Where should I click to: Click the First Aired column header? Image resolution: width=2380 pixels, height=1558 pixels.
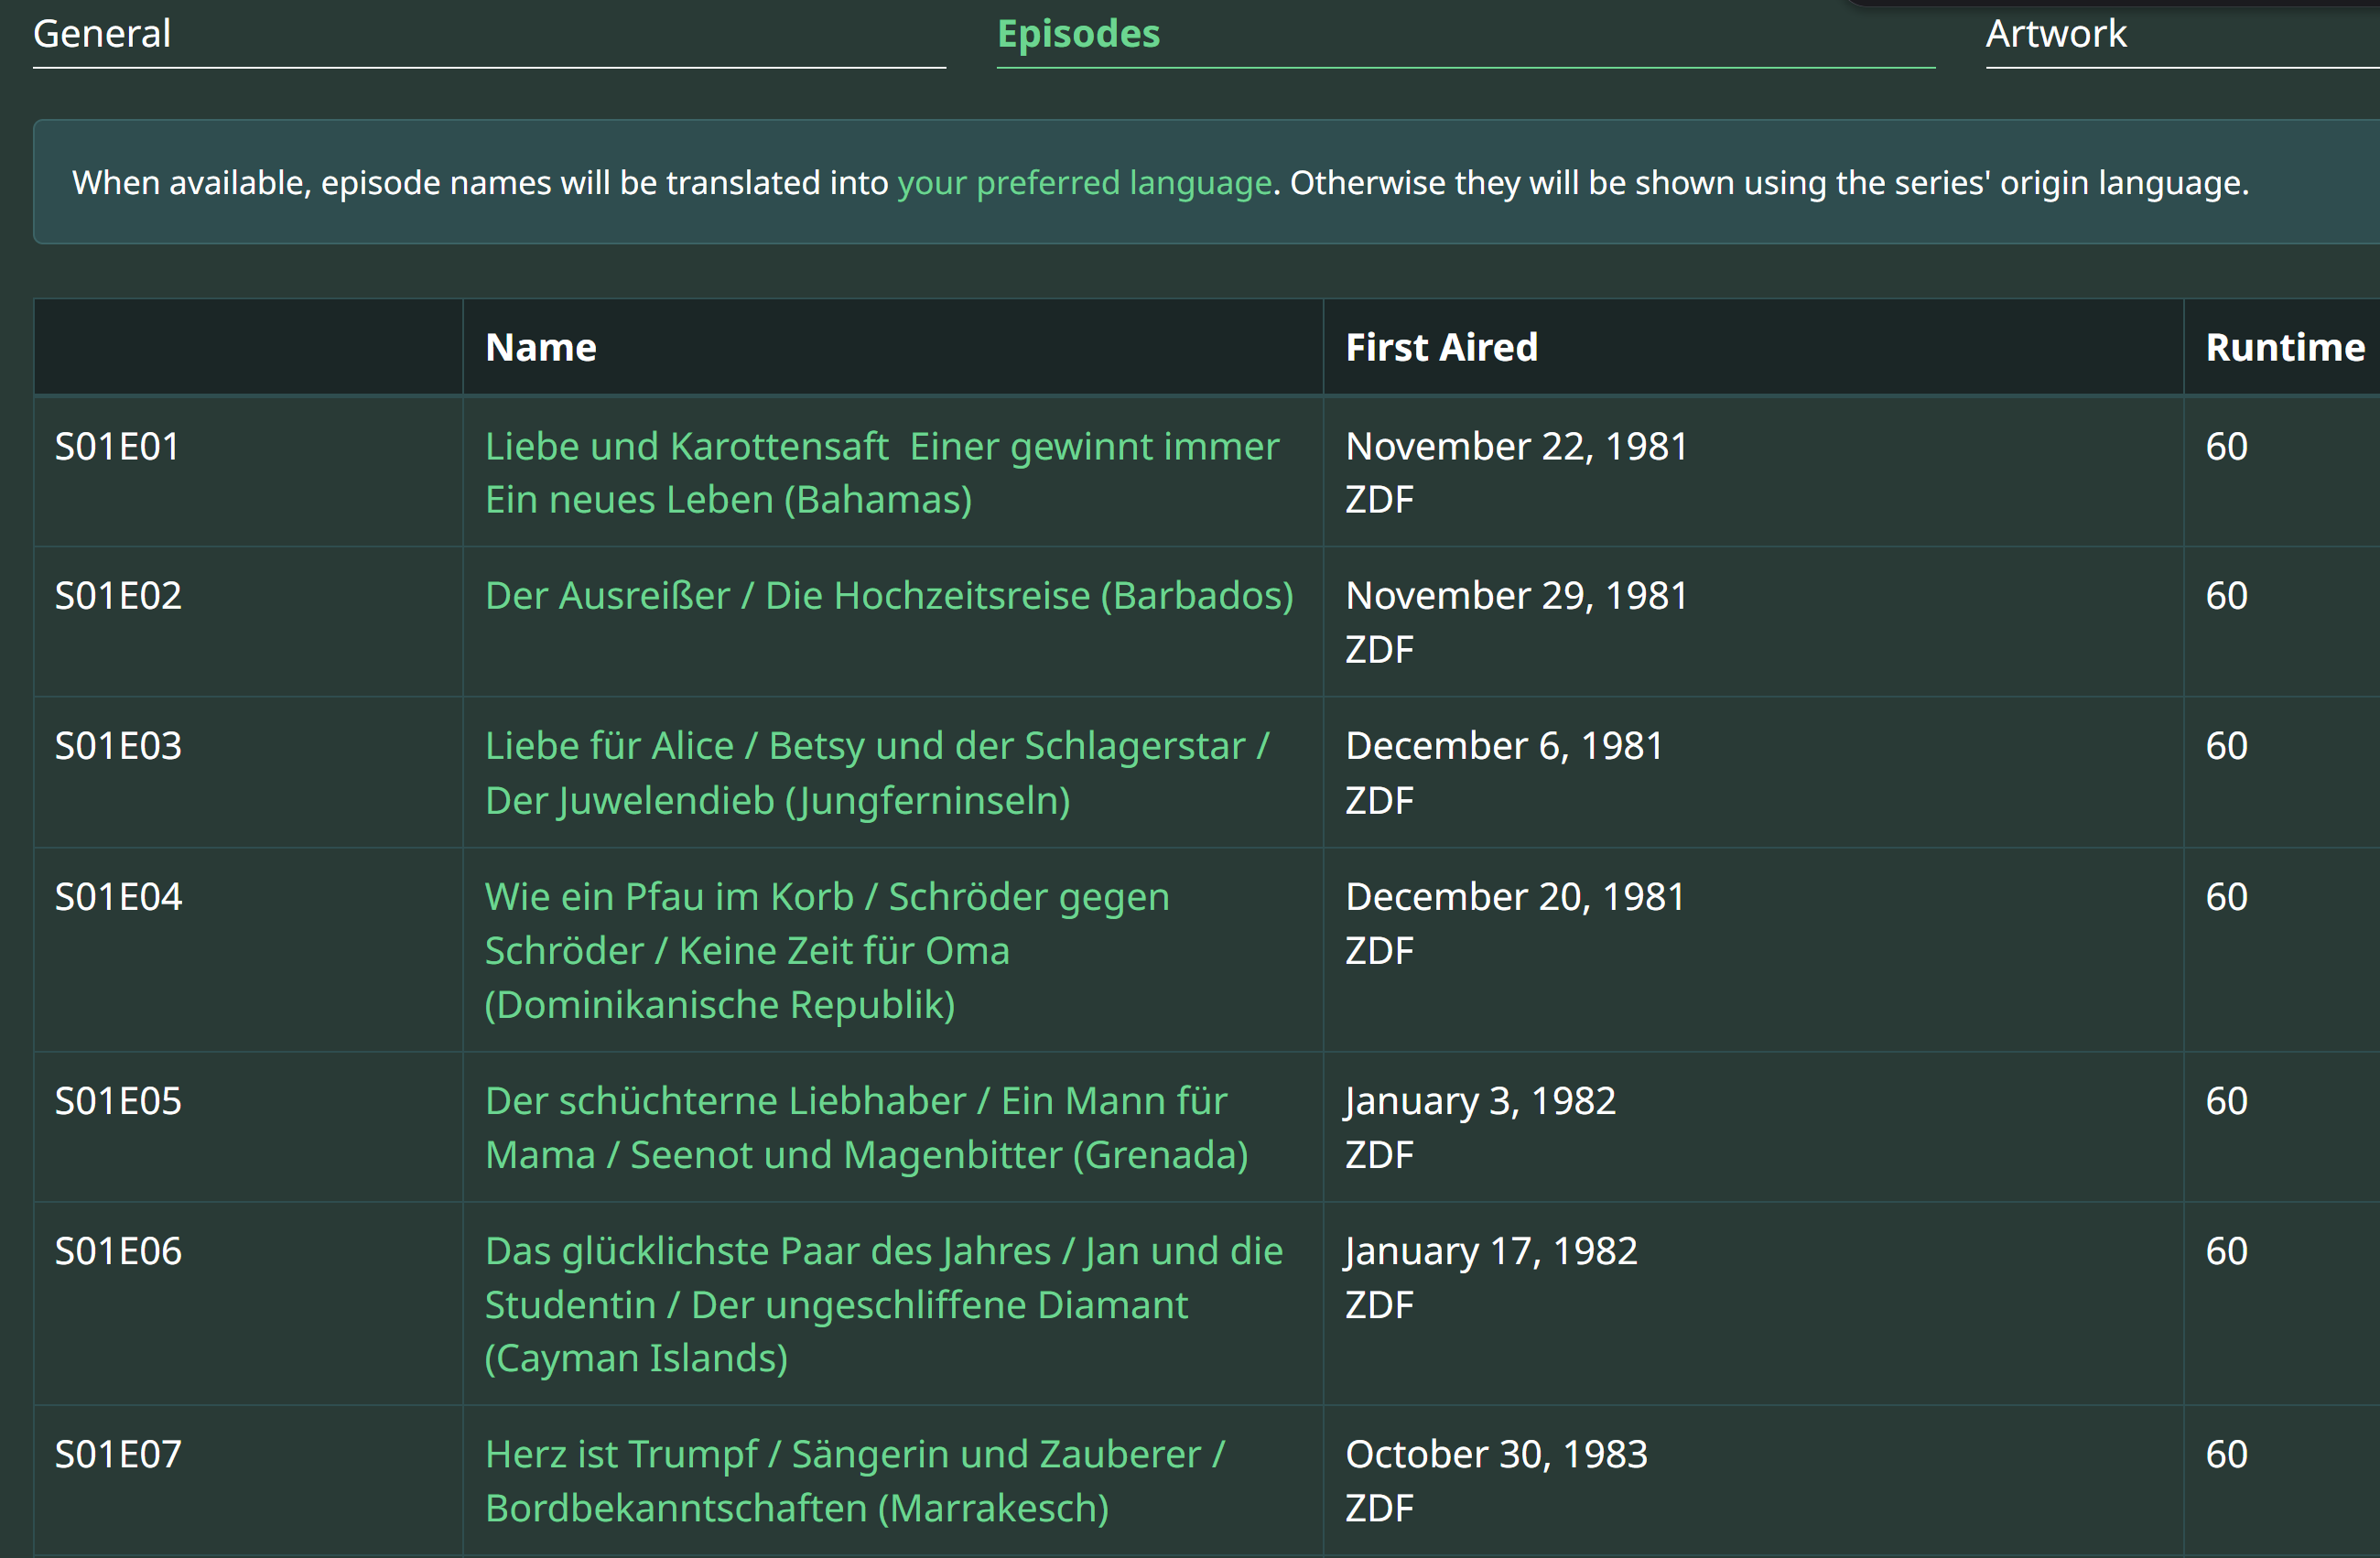point(1441,347)
